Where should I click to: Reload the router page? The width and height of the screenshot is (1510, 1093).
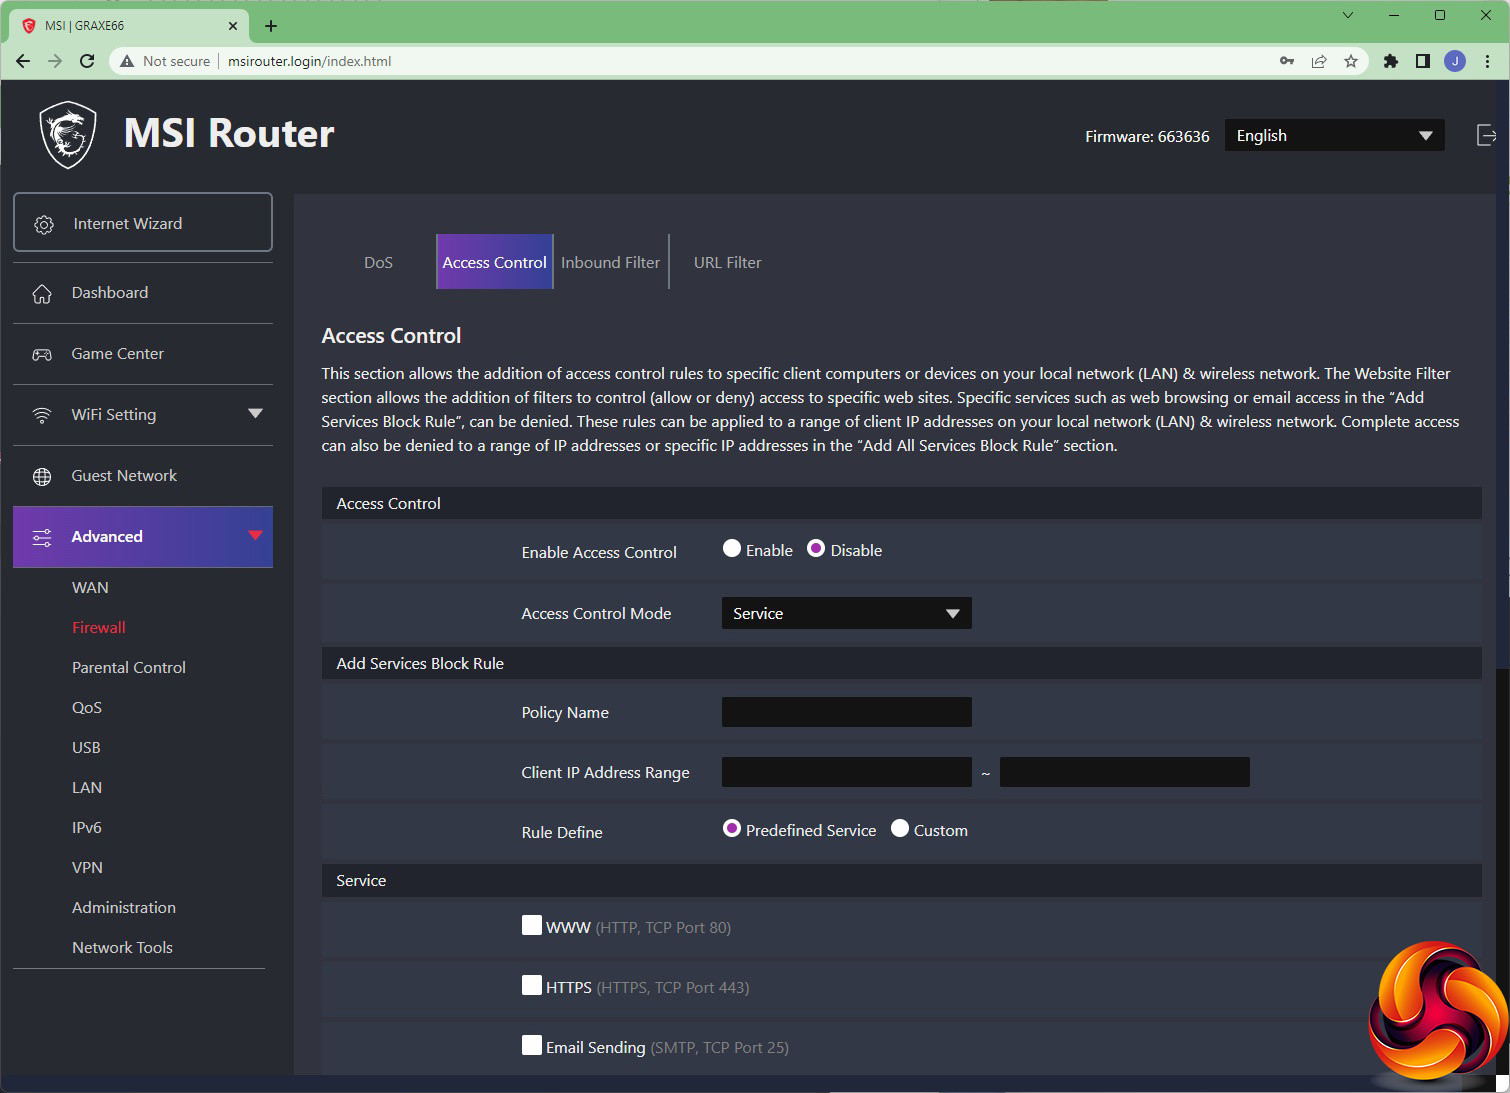[x=87, y=61]
